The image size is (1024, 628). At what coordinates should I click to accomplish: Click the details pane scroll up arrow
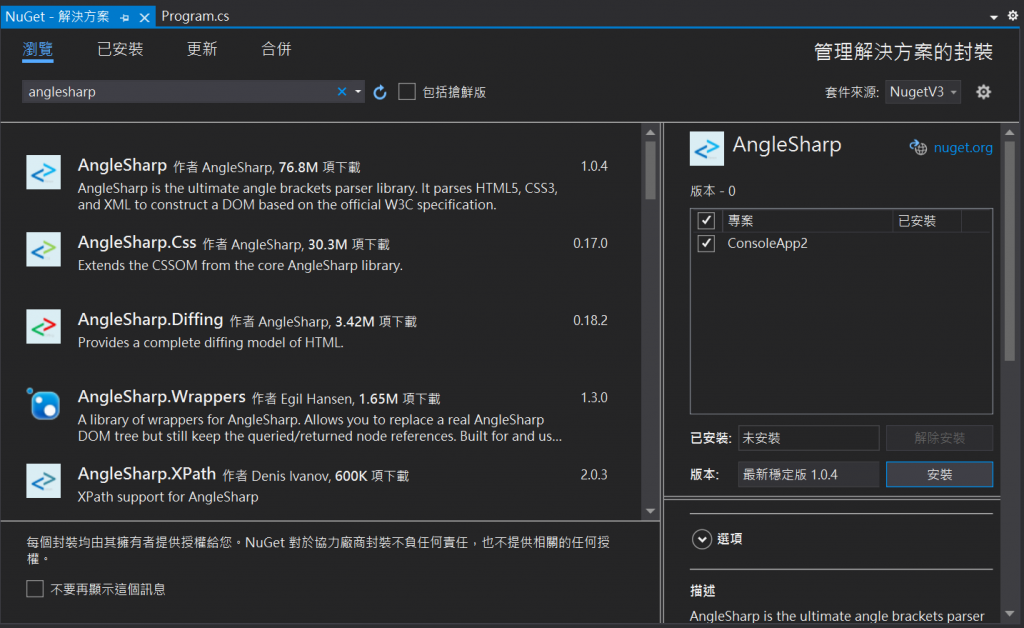pyautogui.click(x=1010, y=133)
